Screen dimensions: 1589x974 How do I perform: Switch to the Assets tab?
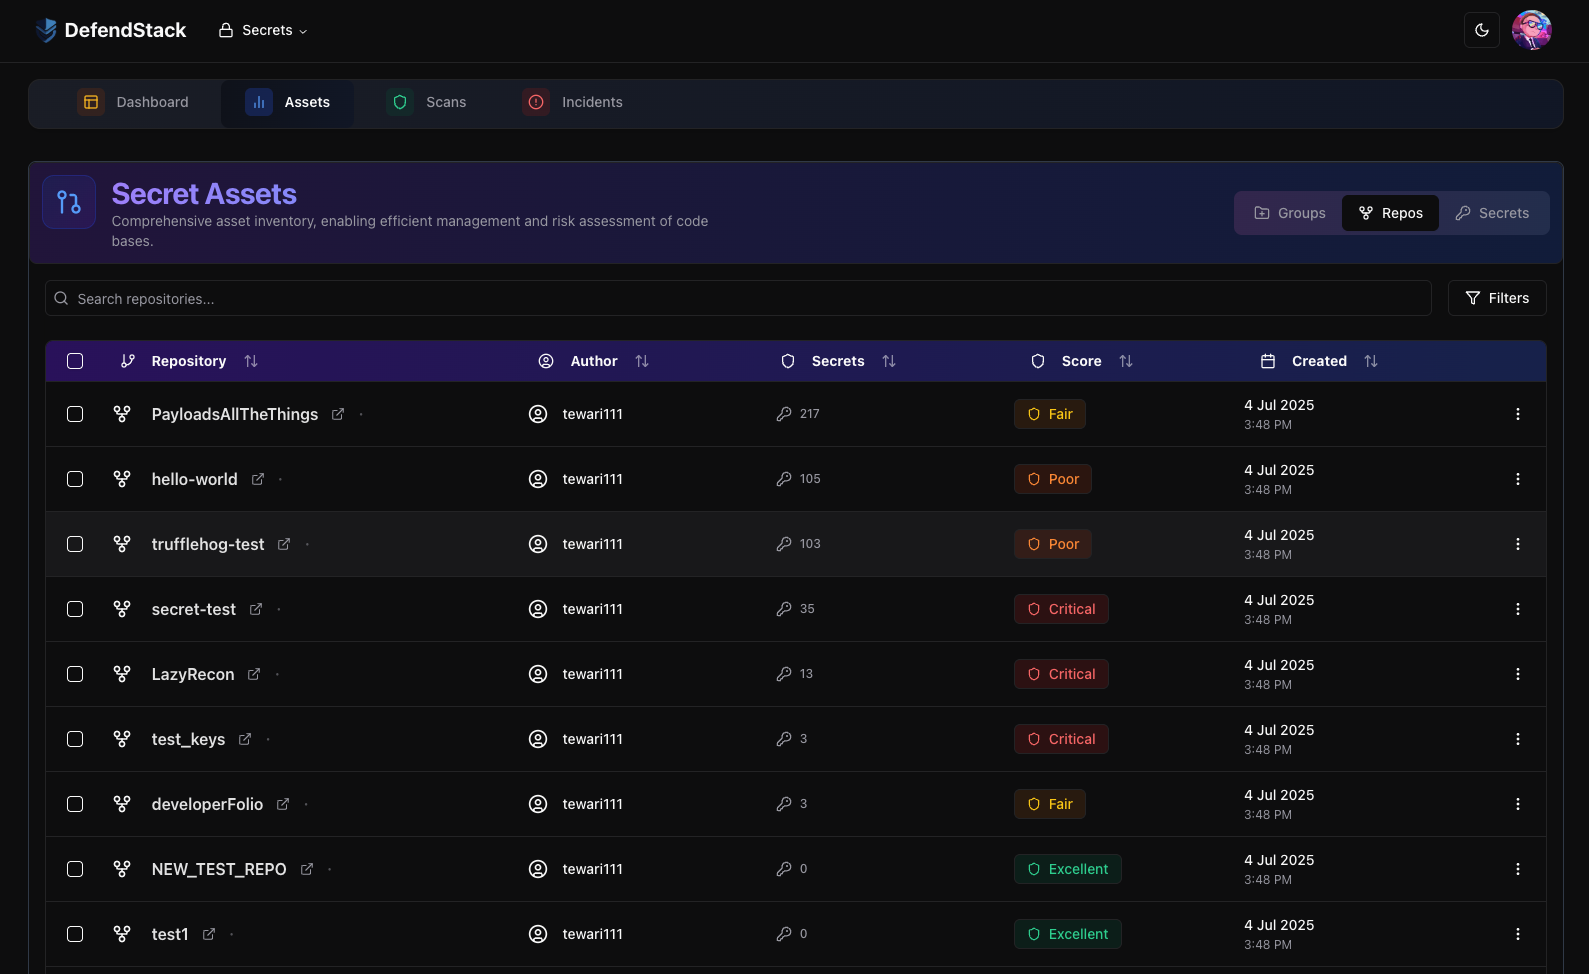[288, 102]
